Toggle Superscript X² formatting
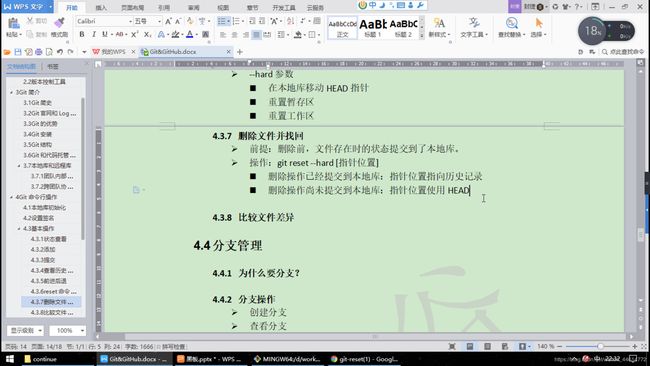Image resolution: width=650 pixels, height=366 pixels. pos(134,34)
